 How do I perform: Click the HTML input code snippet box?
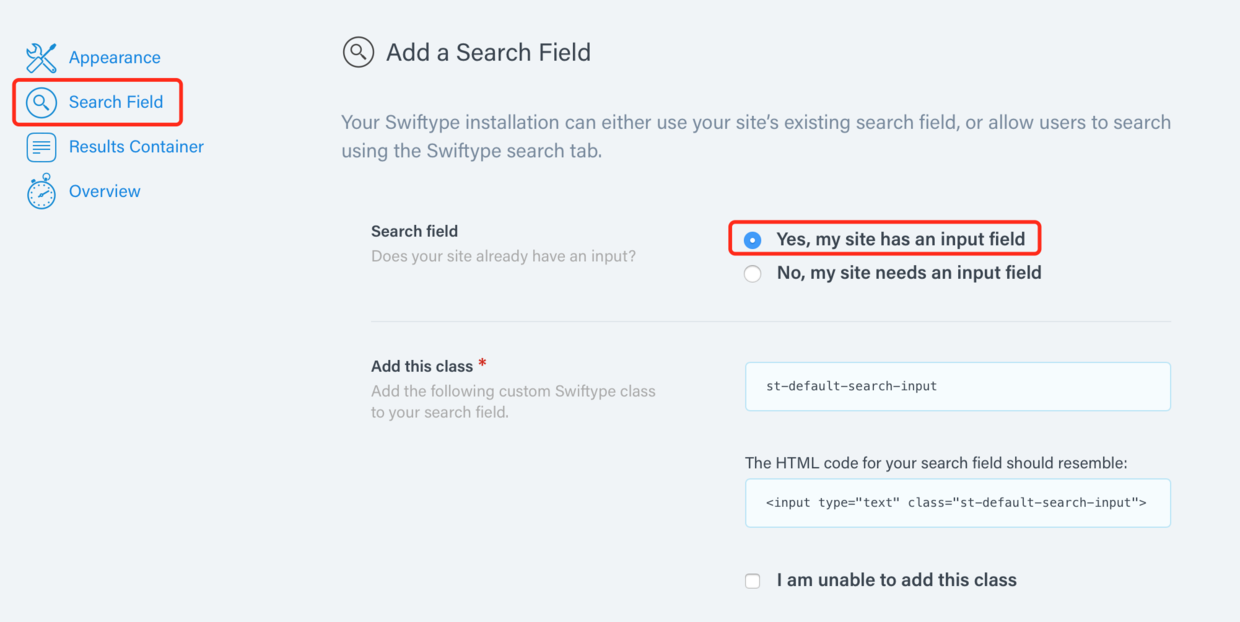(x=957, y=503)
